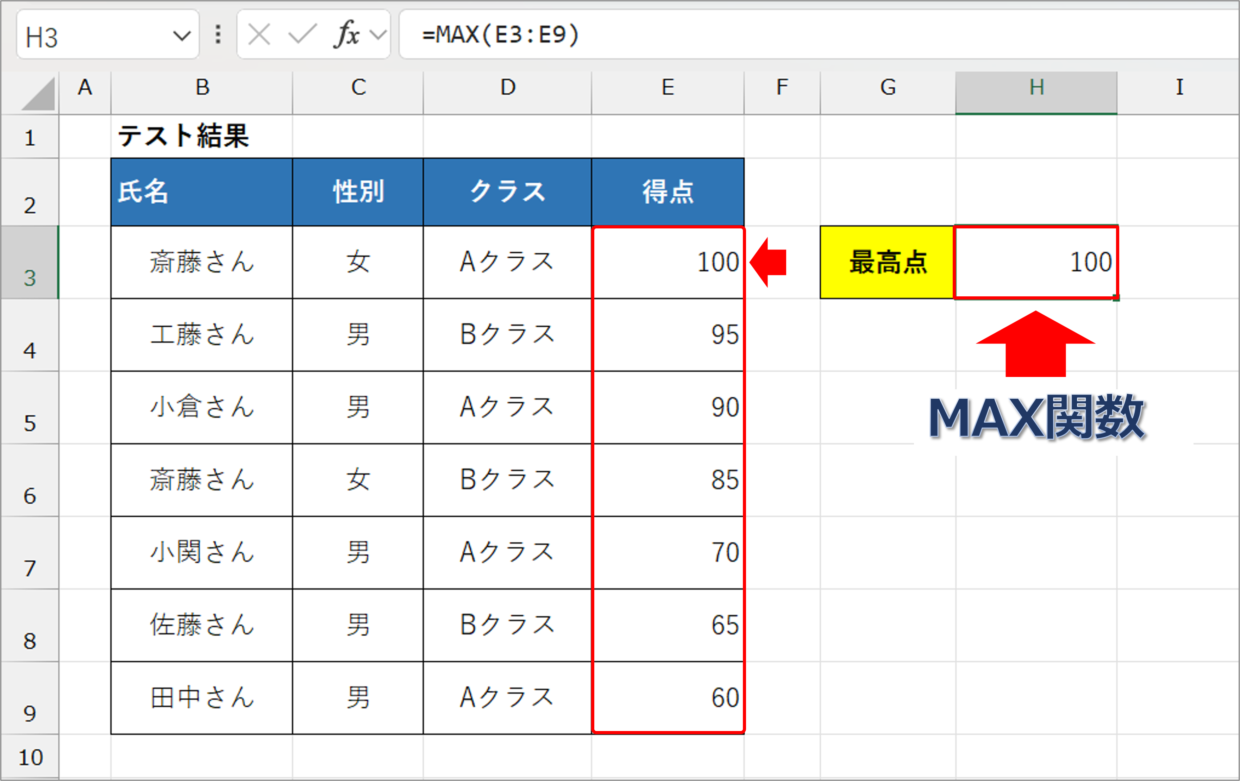Click the 斎藤さん name cell in row 6
This screenshot has width=1240, height=781.
[x=202, y=480]
